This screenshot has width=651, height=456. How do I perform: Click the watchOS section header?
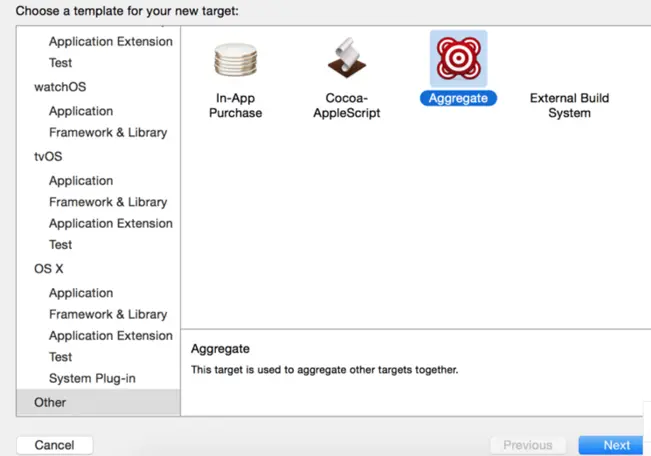tap(60, 87)
